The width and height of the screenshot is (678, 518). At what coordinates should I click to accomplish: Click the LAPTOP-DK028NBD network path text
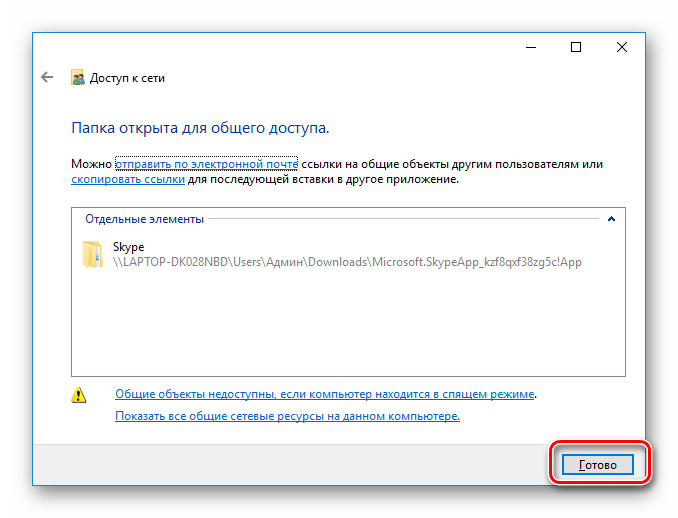click(347, 262)
